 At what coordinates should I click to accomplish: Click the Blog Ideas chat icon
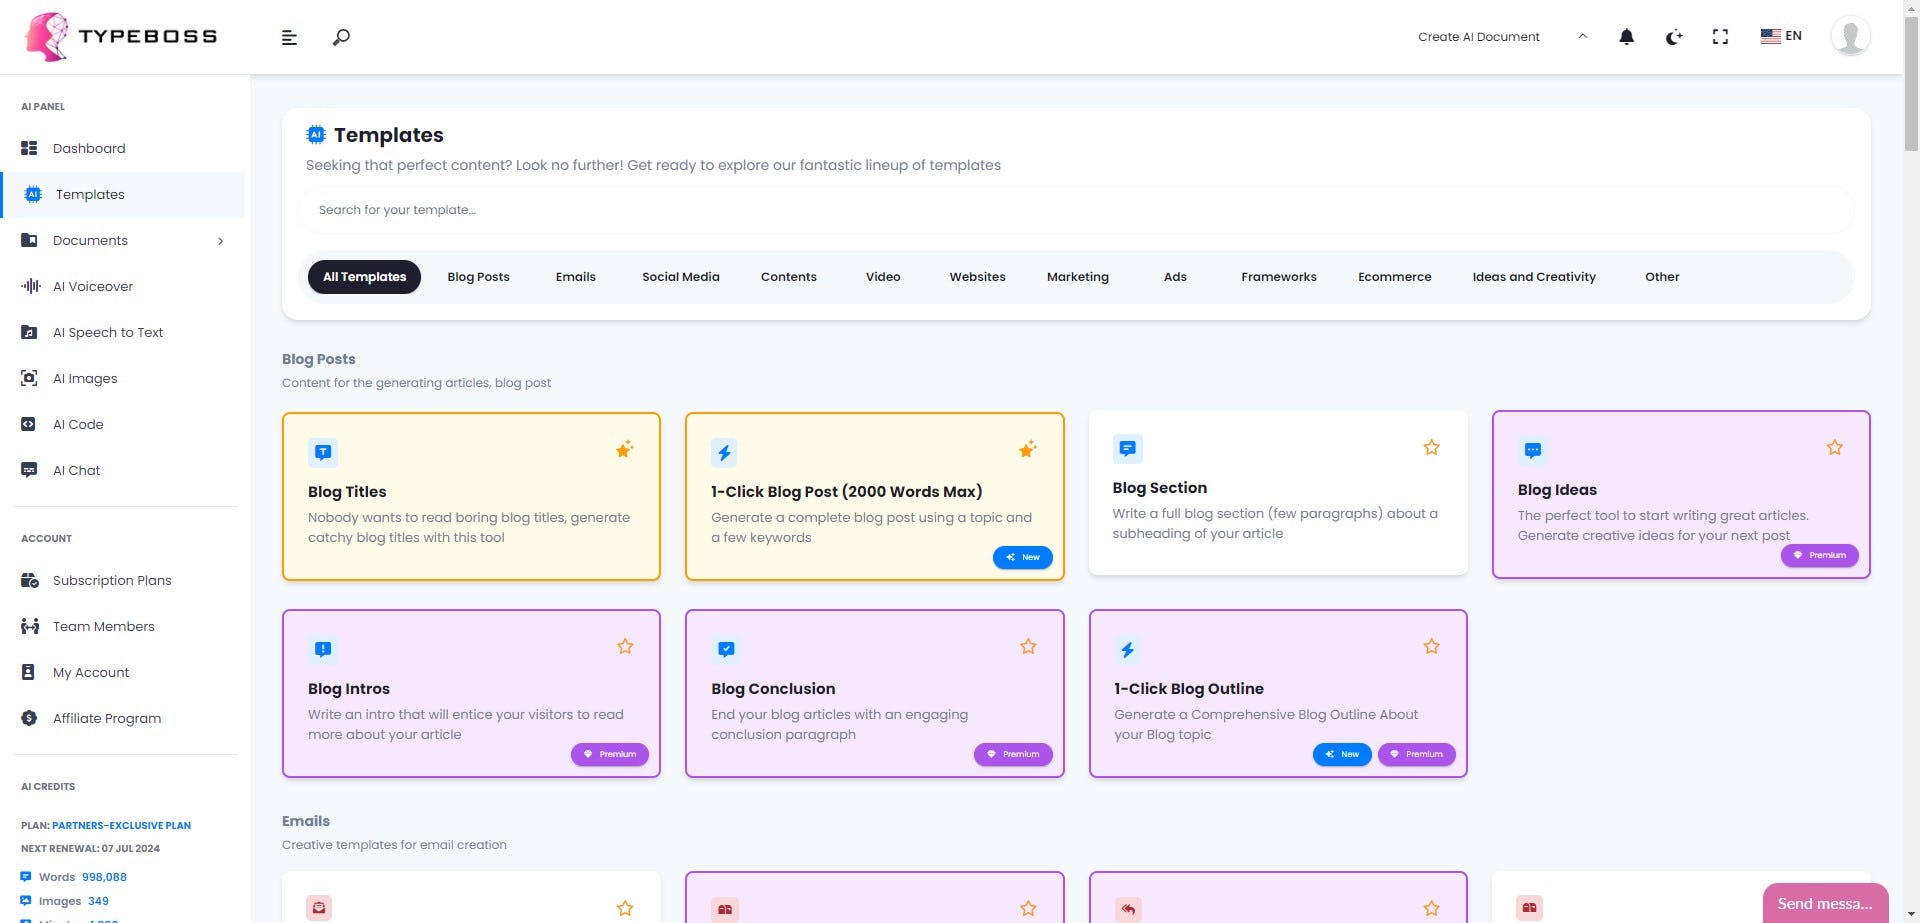1532,450
